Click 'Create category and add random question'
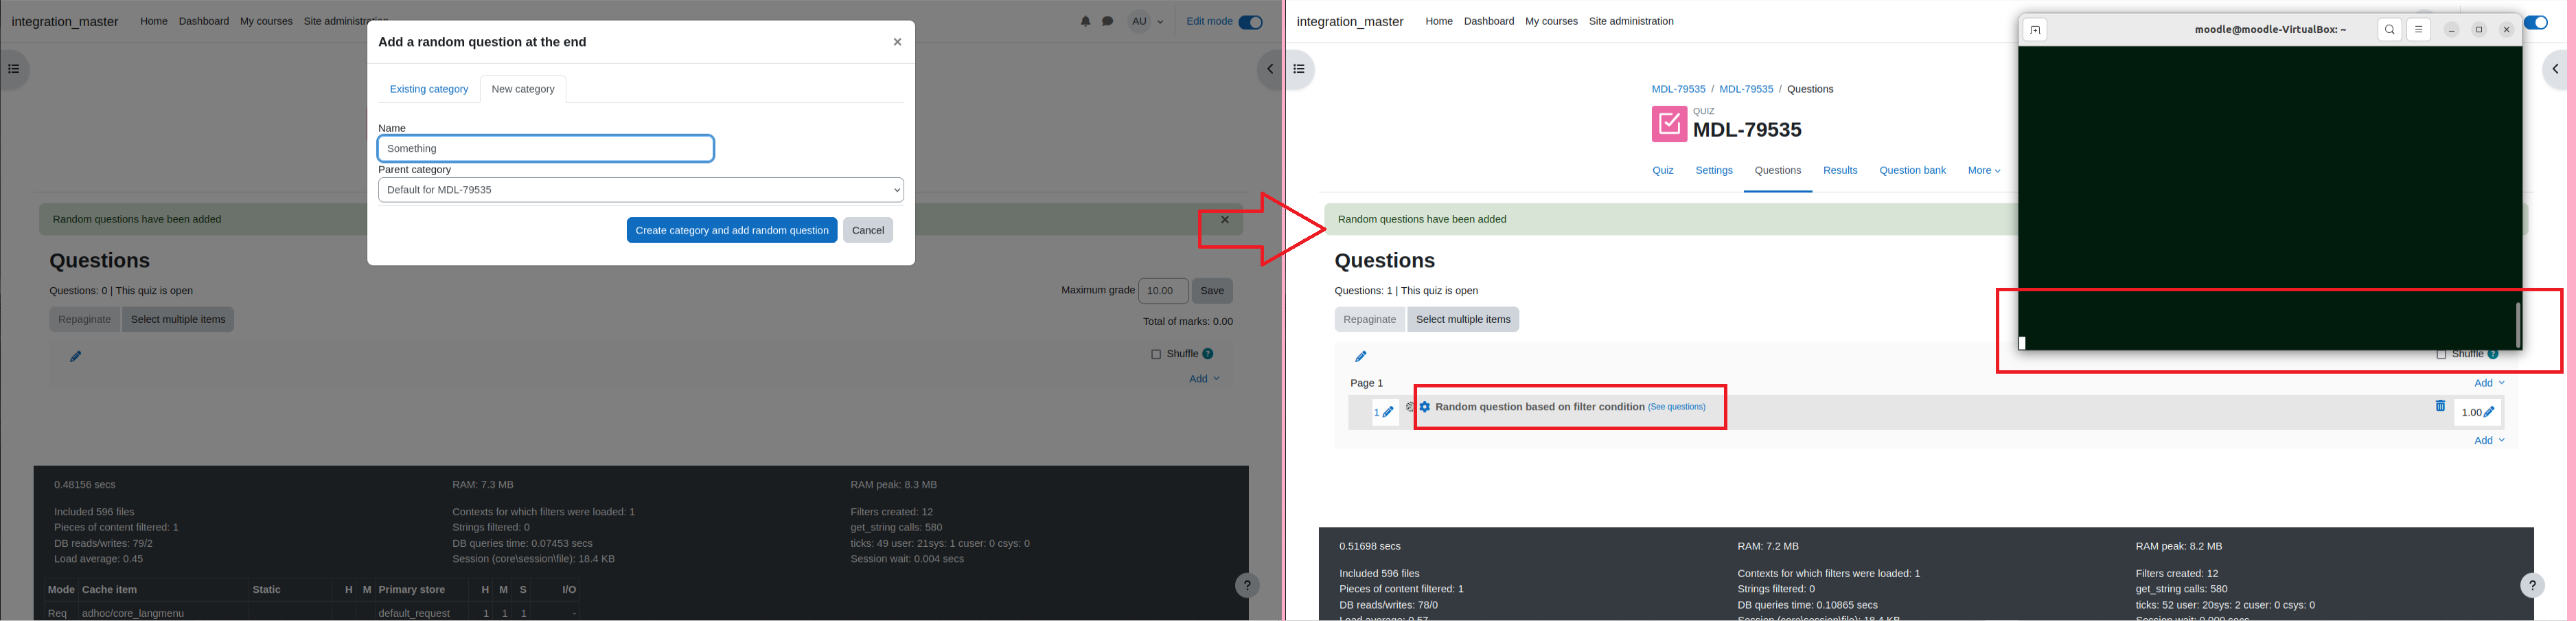 click(x=732, y=230)
